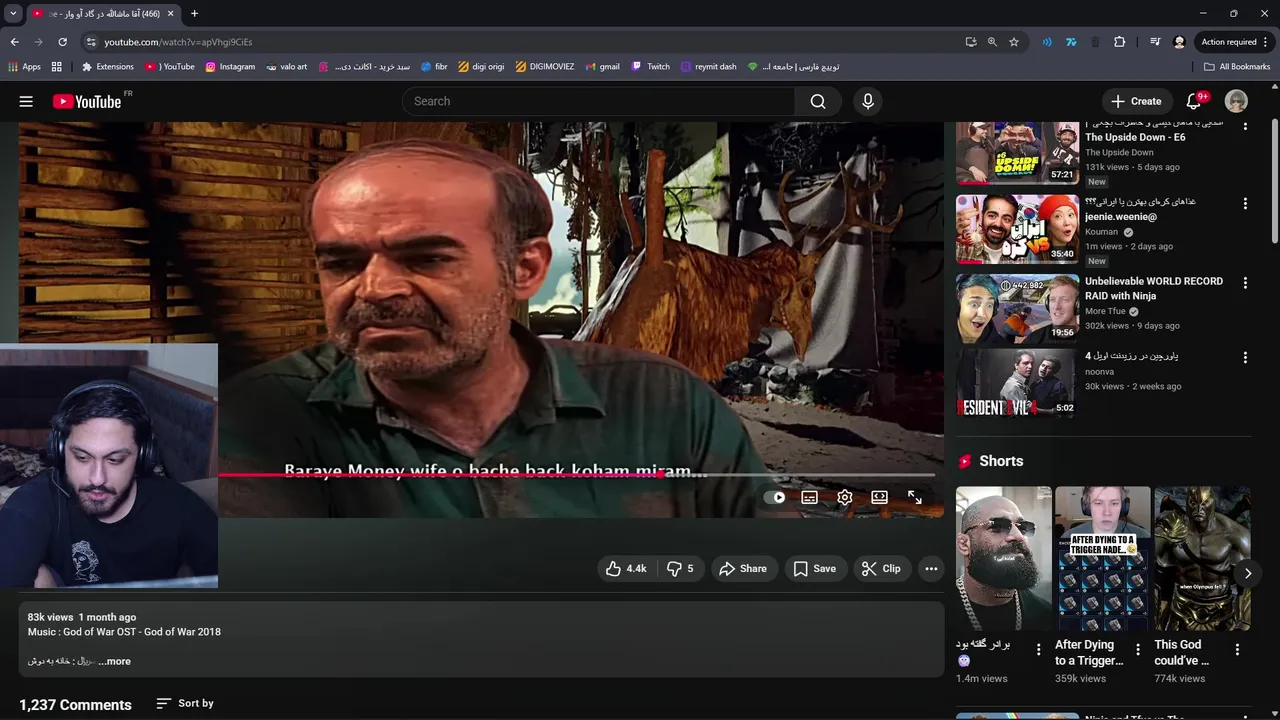Expand the description with ...more

pyautogui.click(x=115, y=661)
